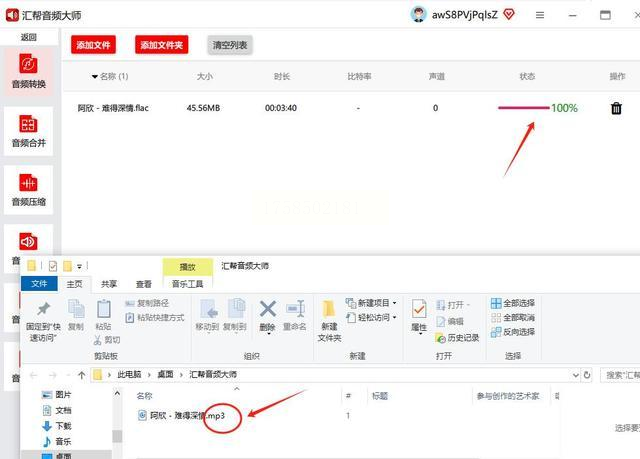This screenshot has width=640, height=459.
Task: Click the 复制 copy icon in ribbon
Action: click(x=76, y=309)
